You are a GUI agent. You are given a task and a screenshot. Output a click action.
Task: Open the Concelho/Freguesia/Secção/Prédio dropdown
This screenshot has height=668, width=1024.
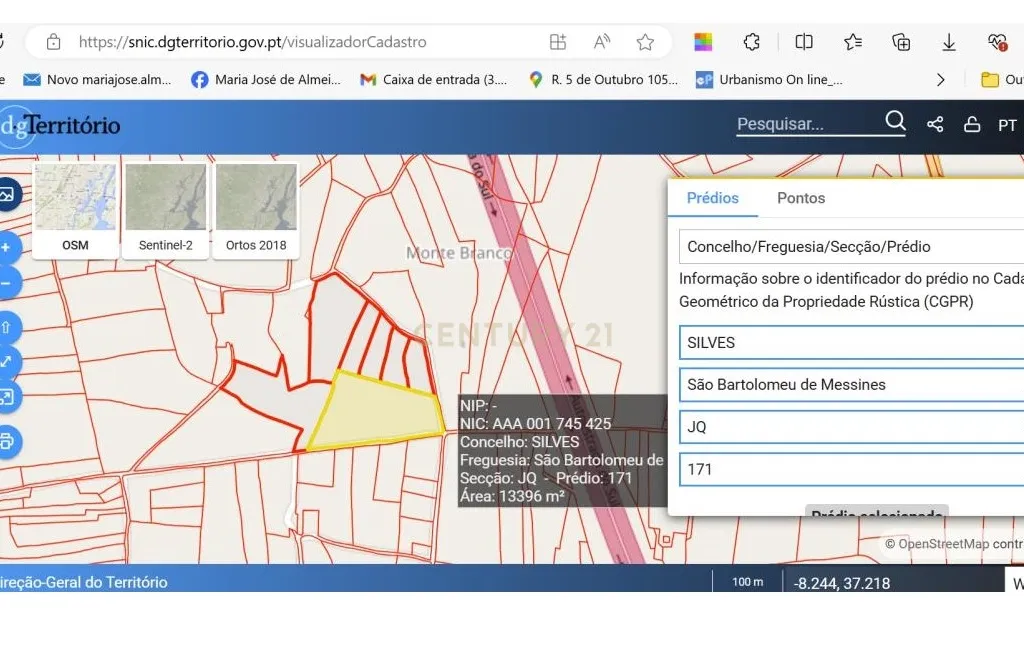850,247
